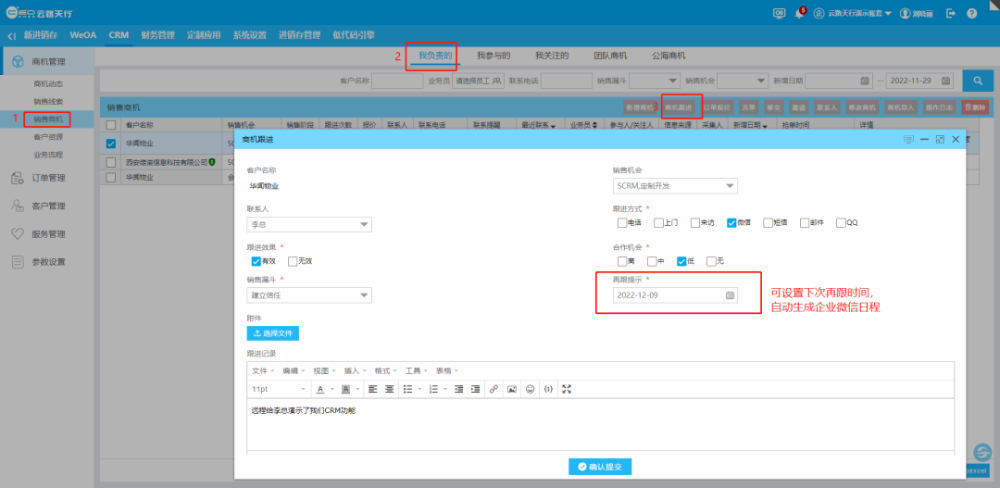Open 客户管理 in the left sidebar
Screen dimensions: 1000x488
48,206
